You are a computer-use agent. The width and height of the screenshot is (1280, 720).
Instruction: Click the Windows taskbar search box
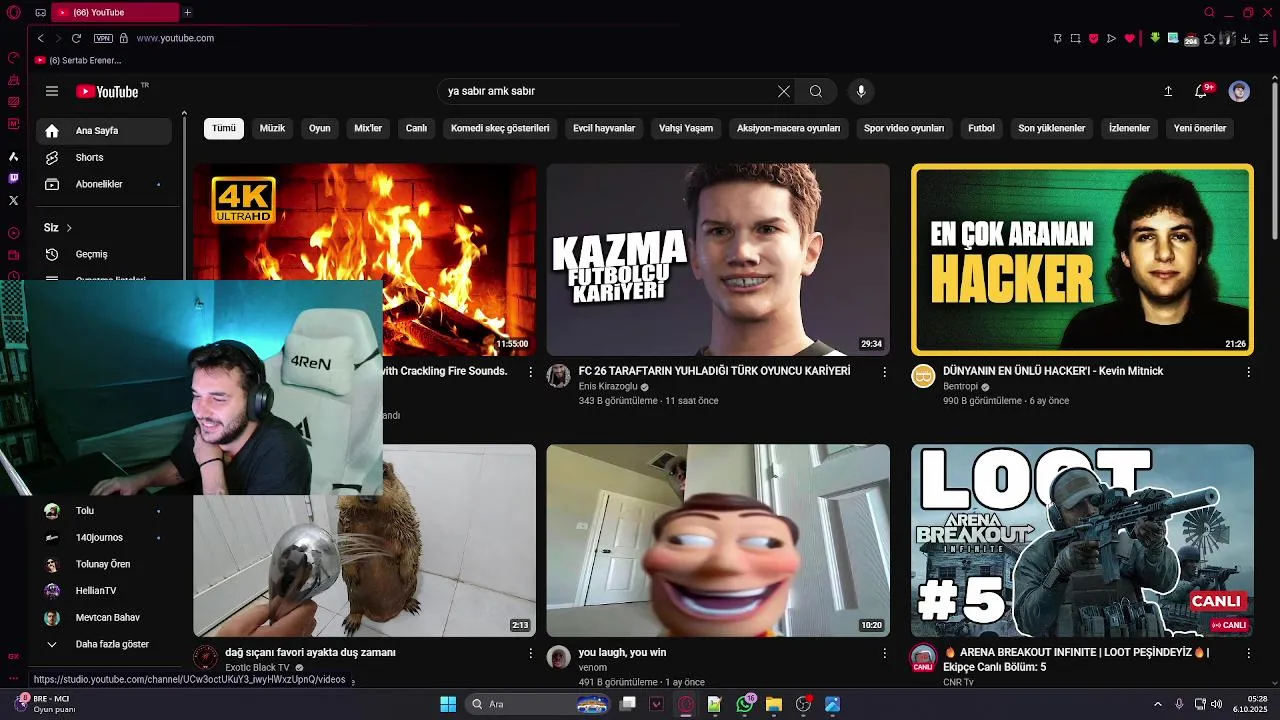[537, 704]
